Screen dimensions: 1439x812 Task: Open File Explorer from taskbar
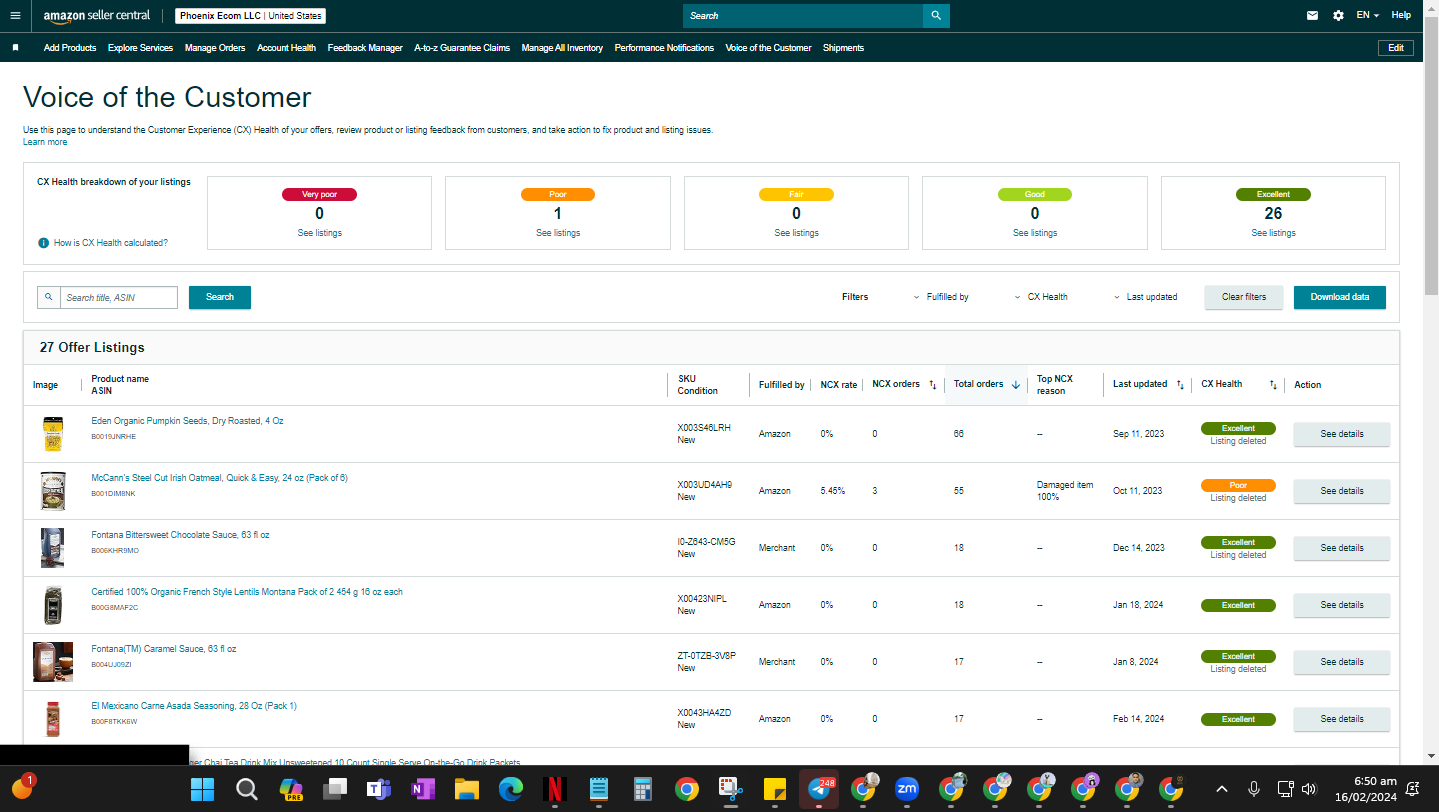(x=467, y=789)
